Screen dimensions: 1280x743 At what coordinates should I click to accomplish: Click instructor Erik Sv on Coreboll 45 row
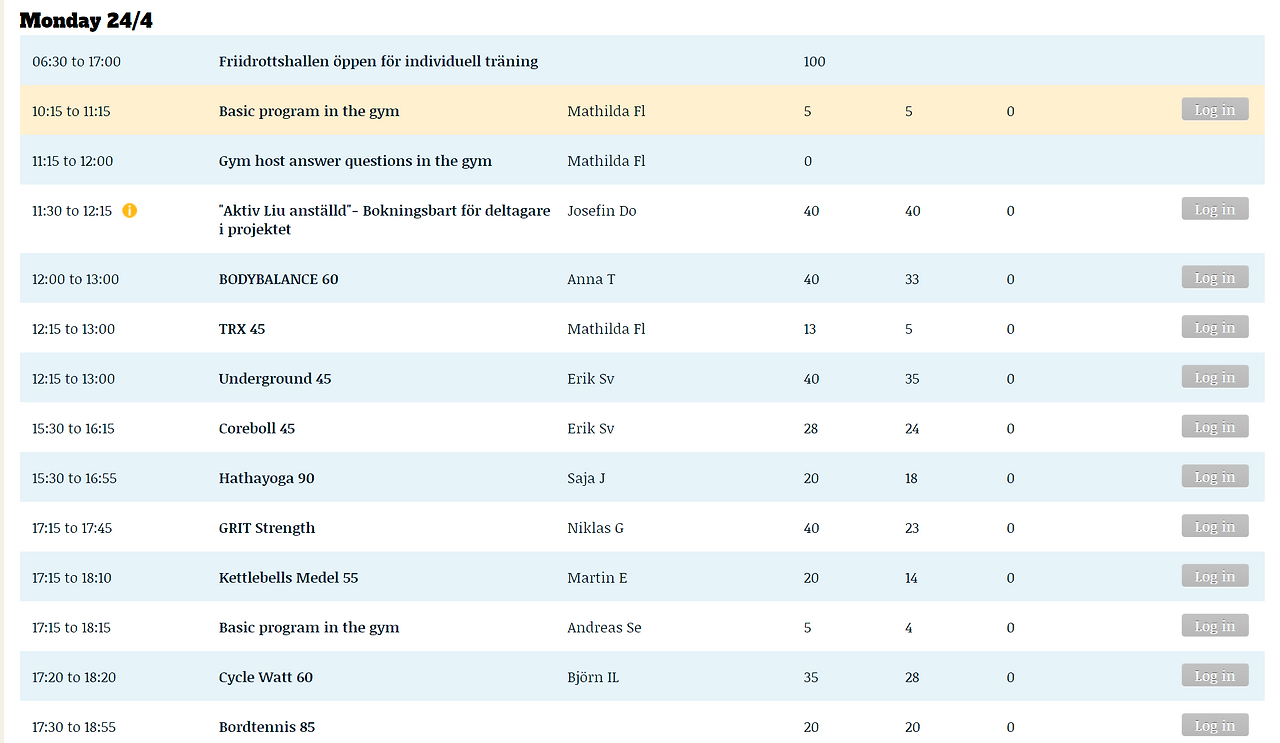591,428
